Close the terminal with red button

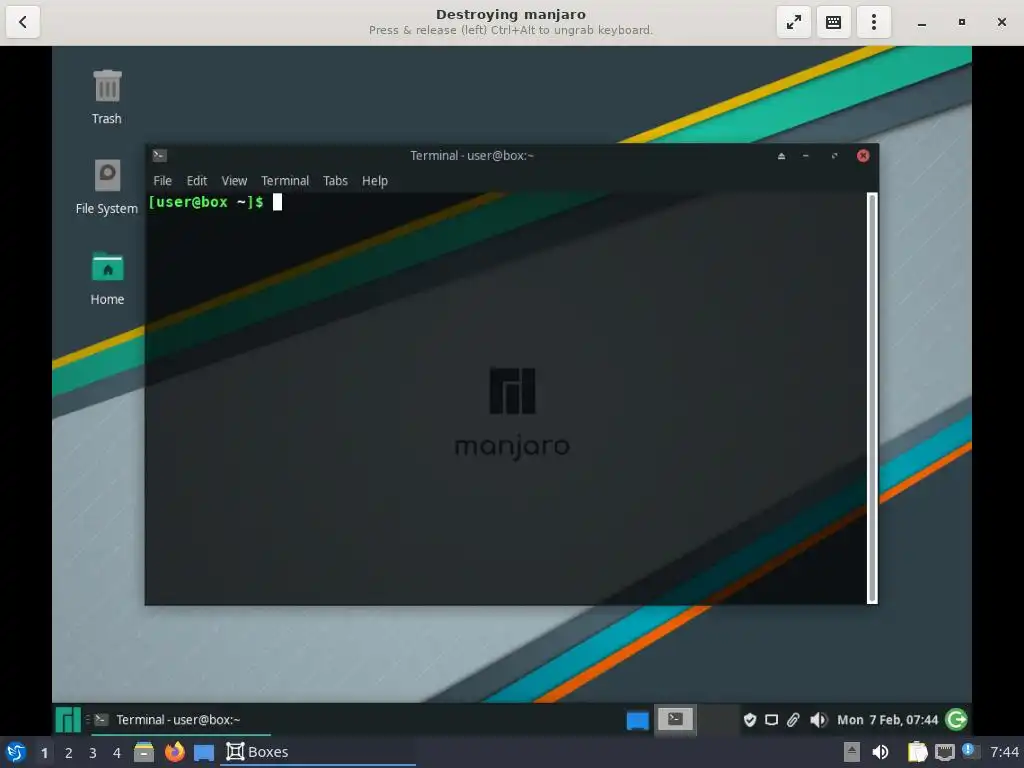(x=863, y=155)
